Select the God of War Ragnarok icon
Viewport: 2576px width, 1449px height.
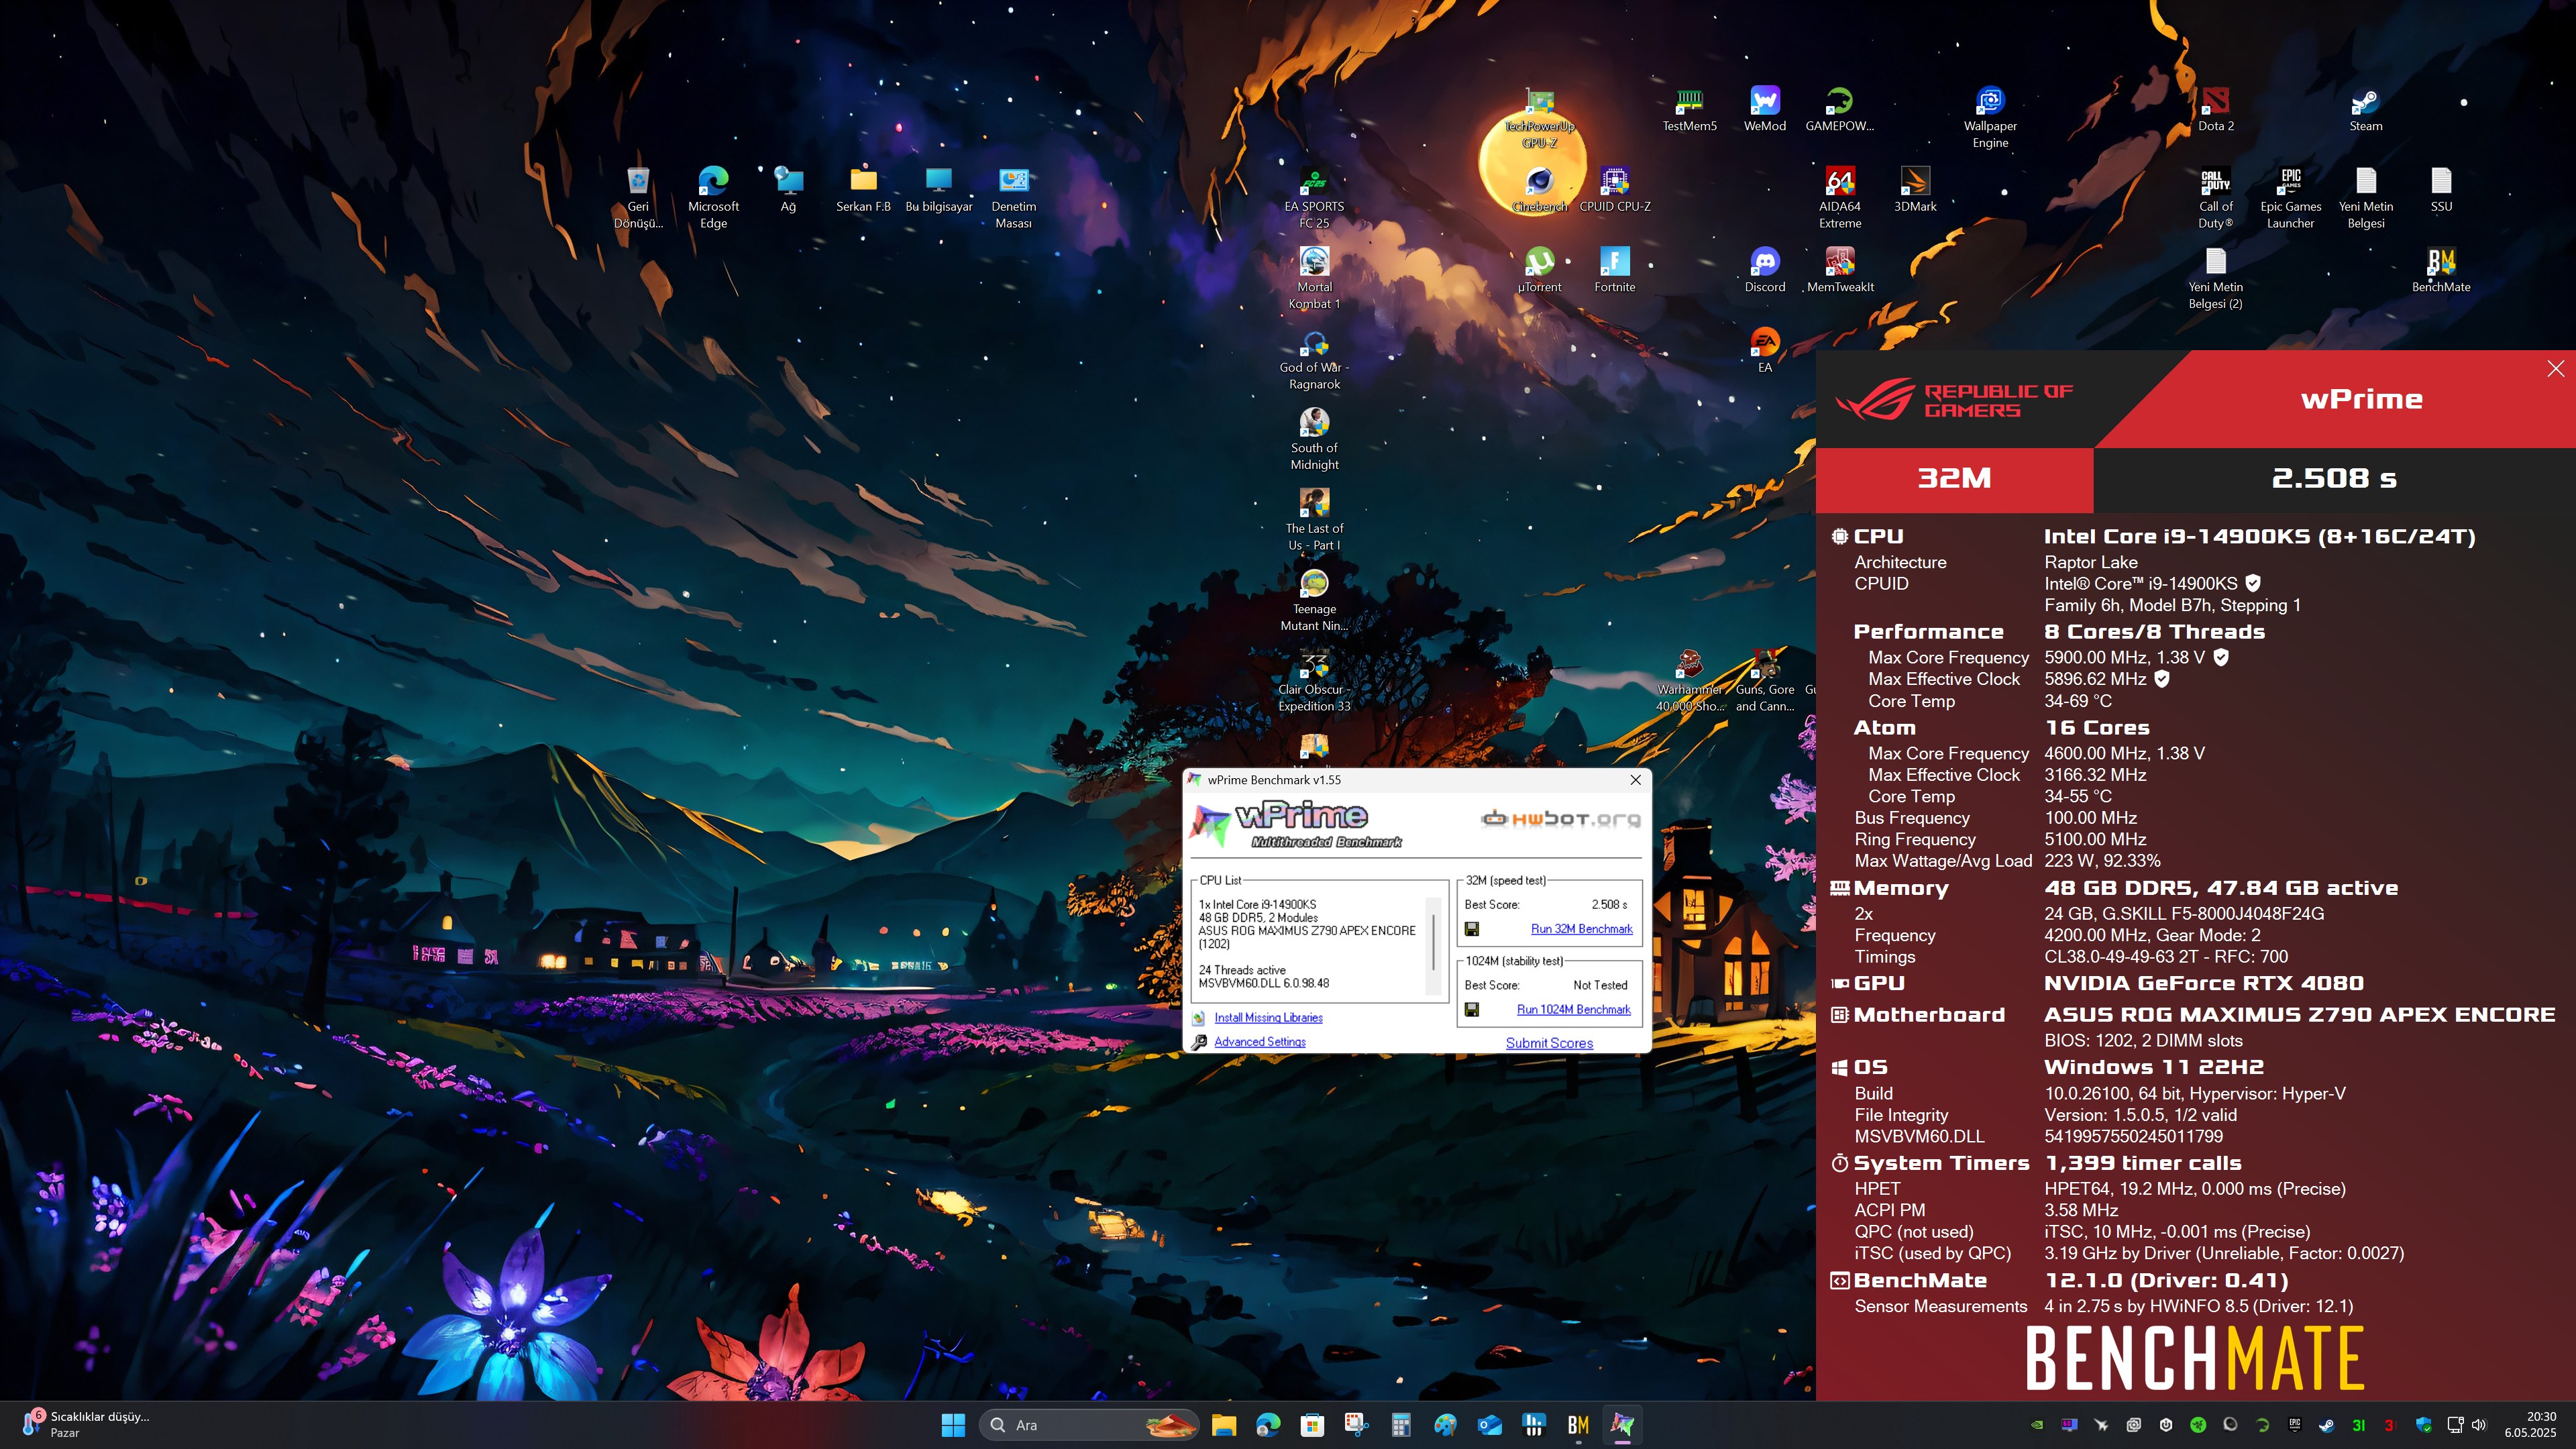[x=1314, y=359]
